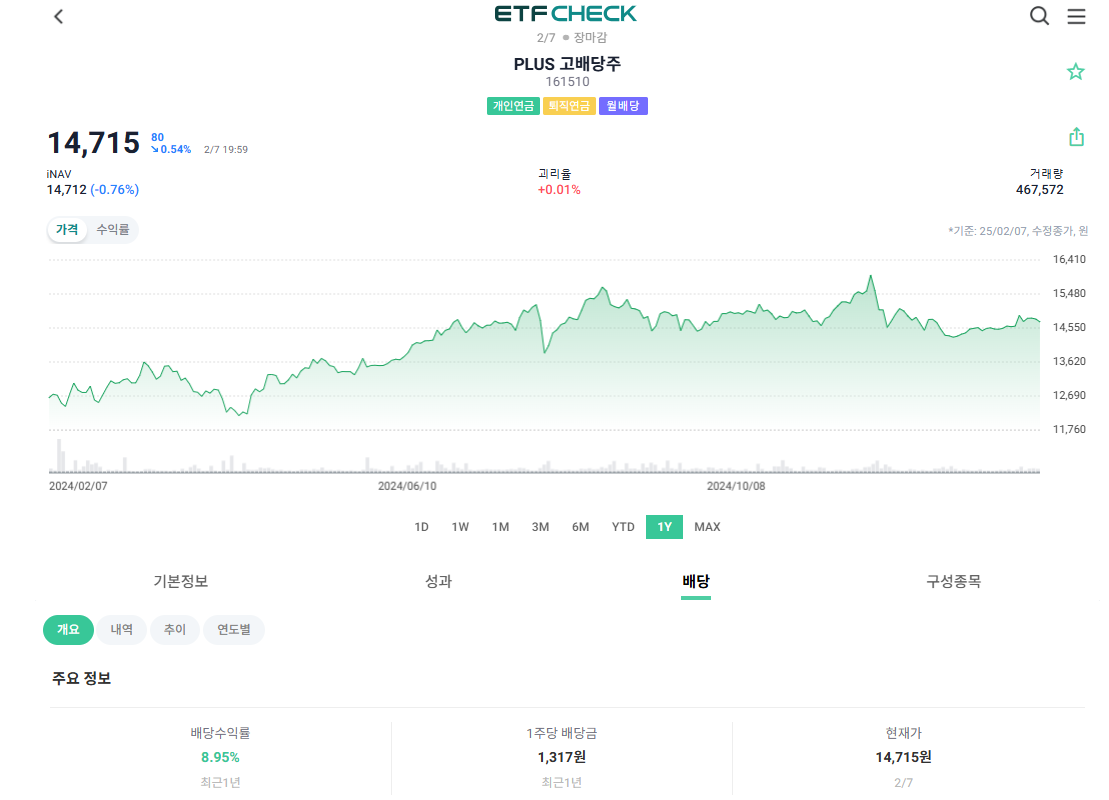Click the 15,480 y-axis label
This screenshot has height=800, width=1109.
coord(1069,293)
